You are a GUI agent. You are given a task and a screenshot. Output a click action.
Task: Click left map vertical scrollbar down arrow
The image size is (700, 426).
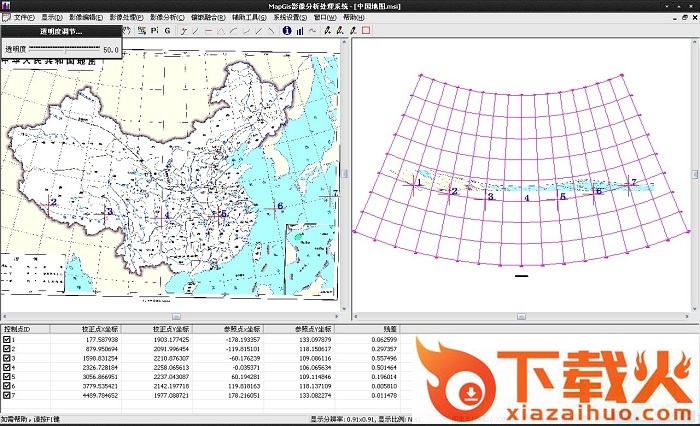pyautogui.click(x=344, y=309)
